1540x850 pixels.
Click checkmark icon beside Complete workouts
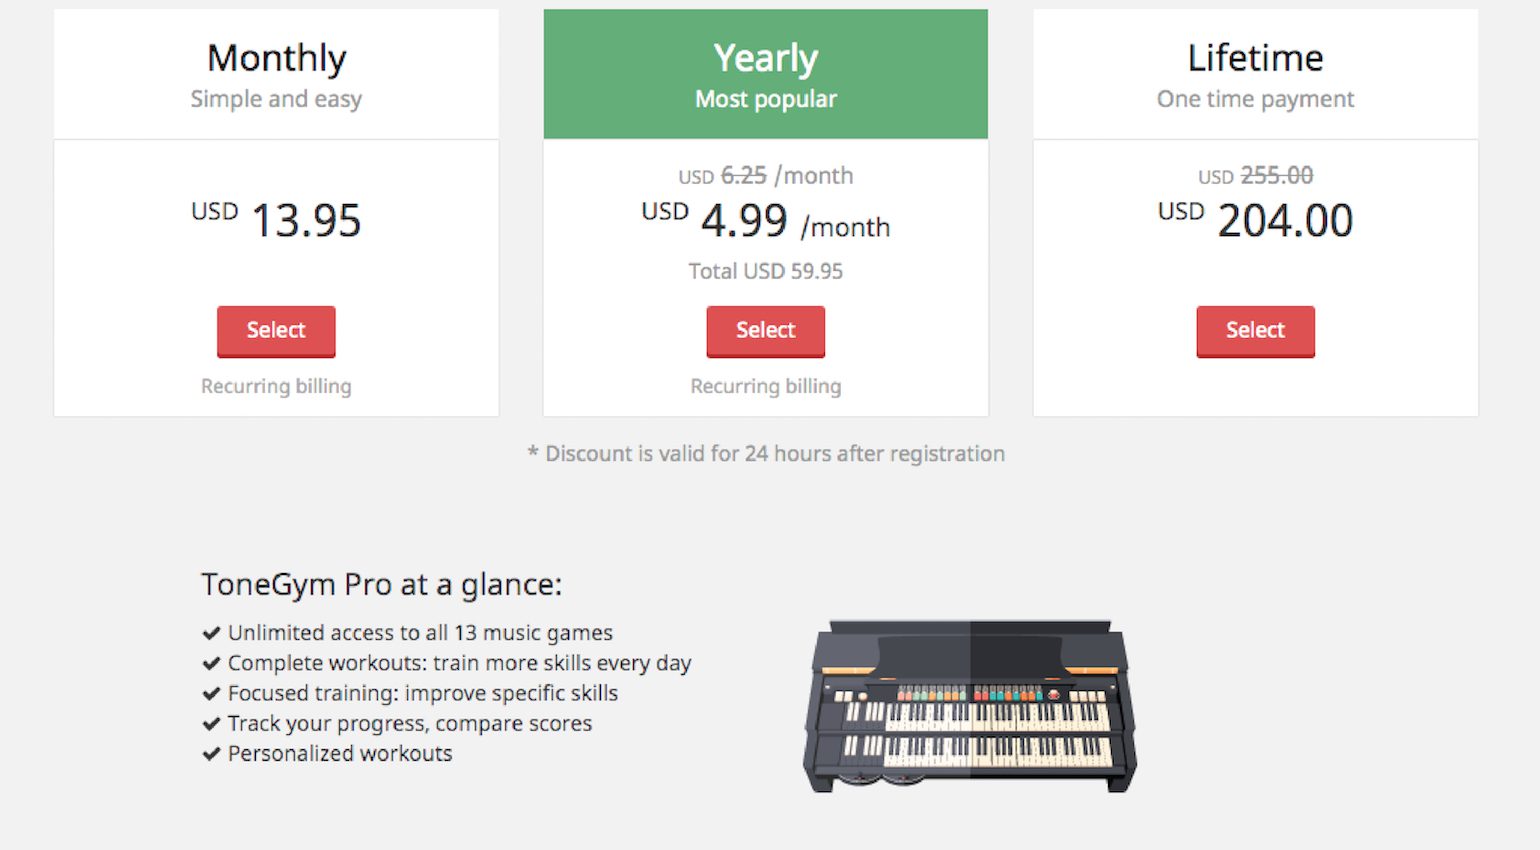pos(211,663)
